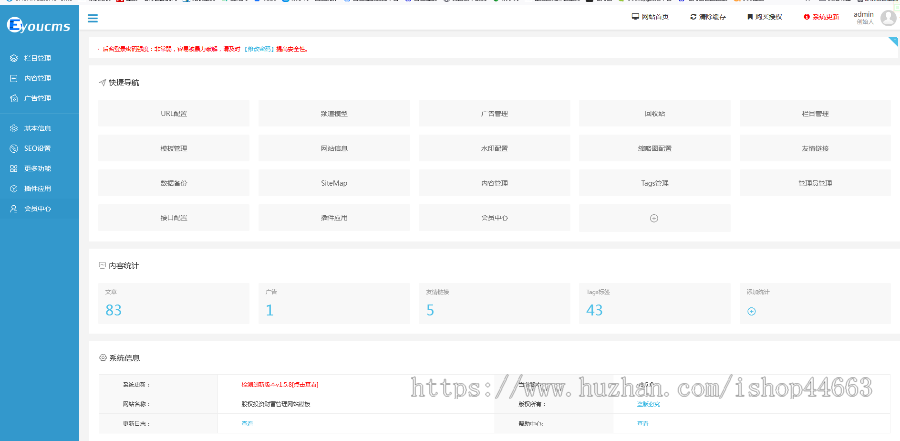Viewport: 900px width, 441px height.
Task: Open the 模板管理 shortcut tile
Action: pos(173,148)
